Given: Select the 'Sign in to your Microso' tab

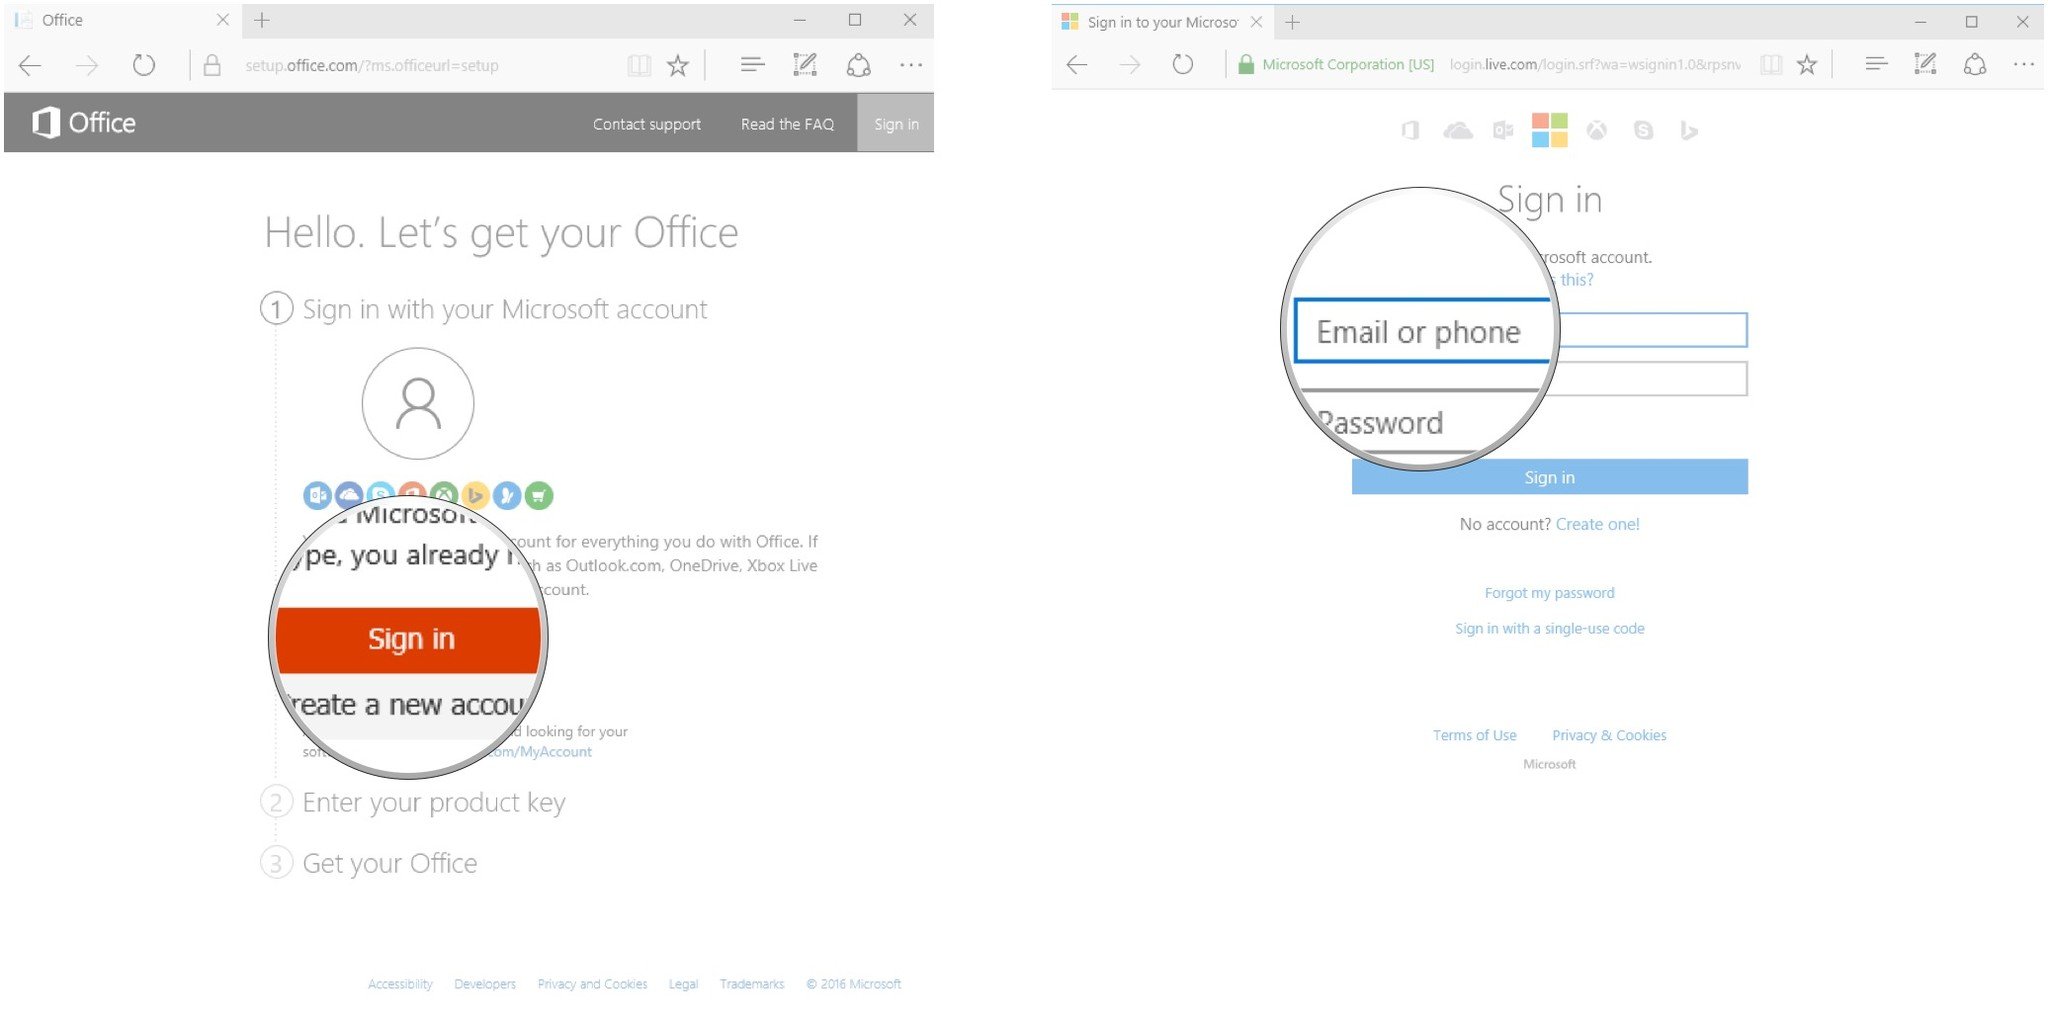Looking at the screenshot, I should (x=1163, y=22).
